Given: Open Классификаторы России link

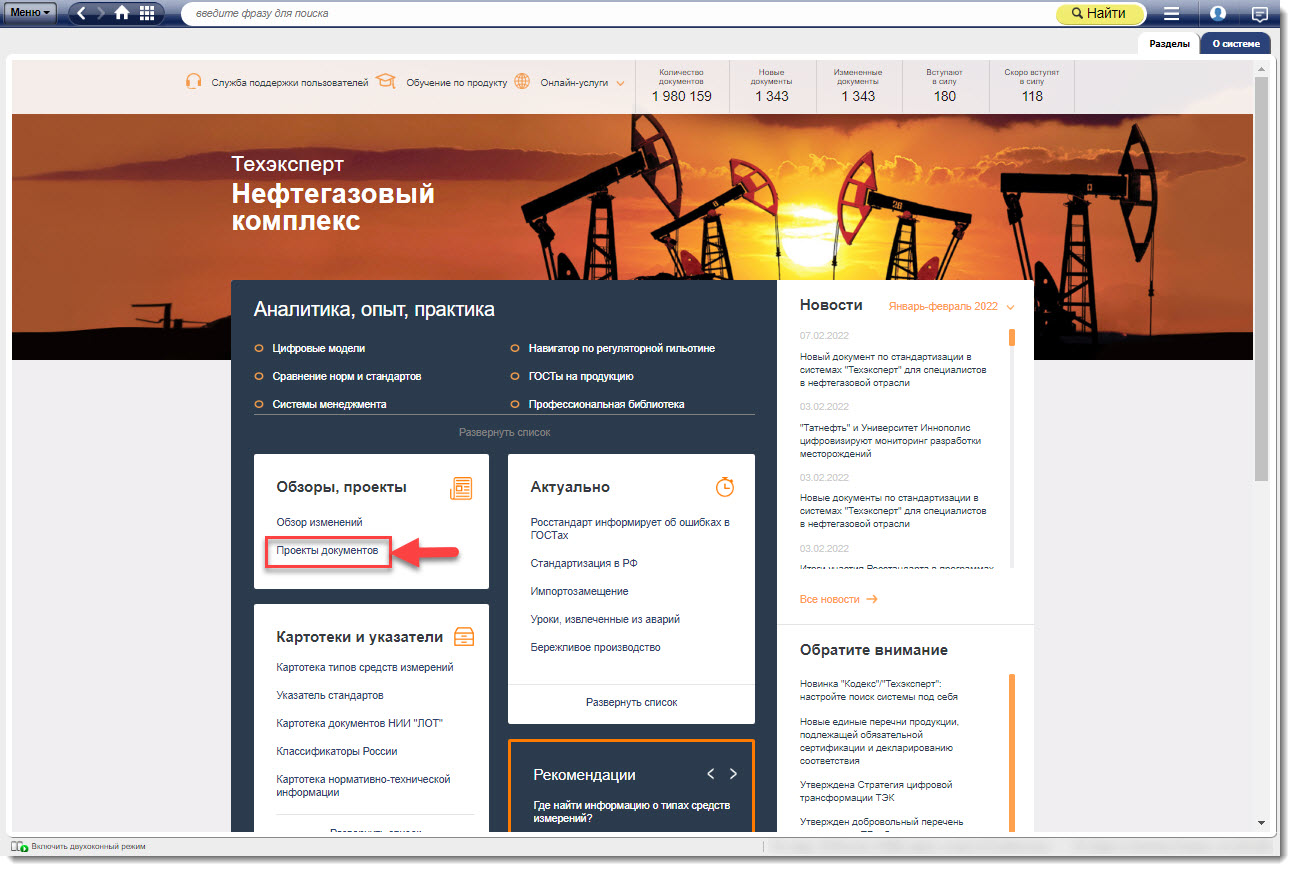Looking at the screenshot, I should (337, 751).
